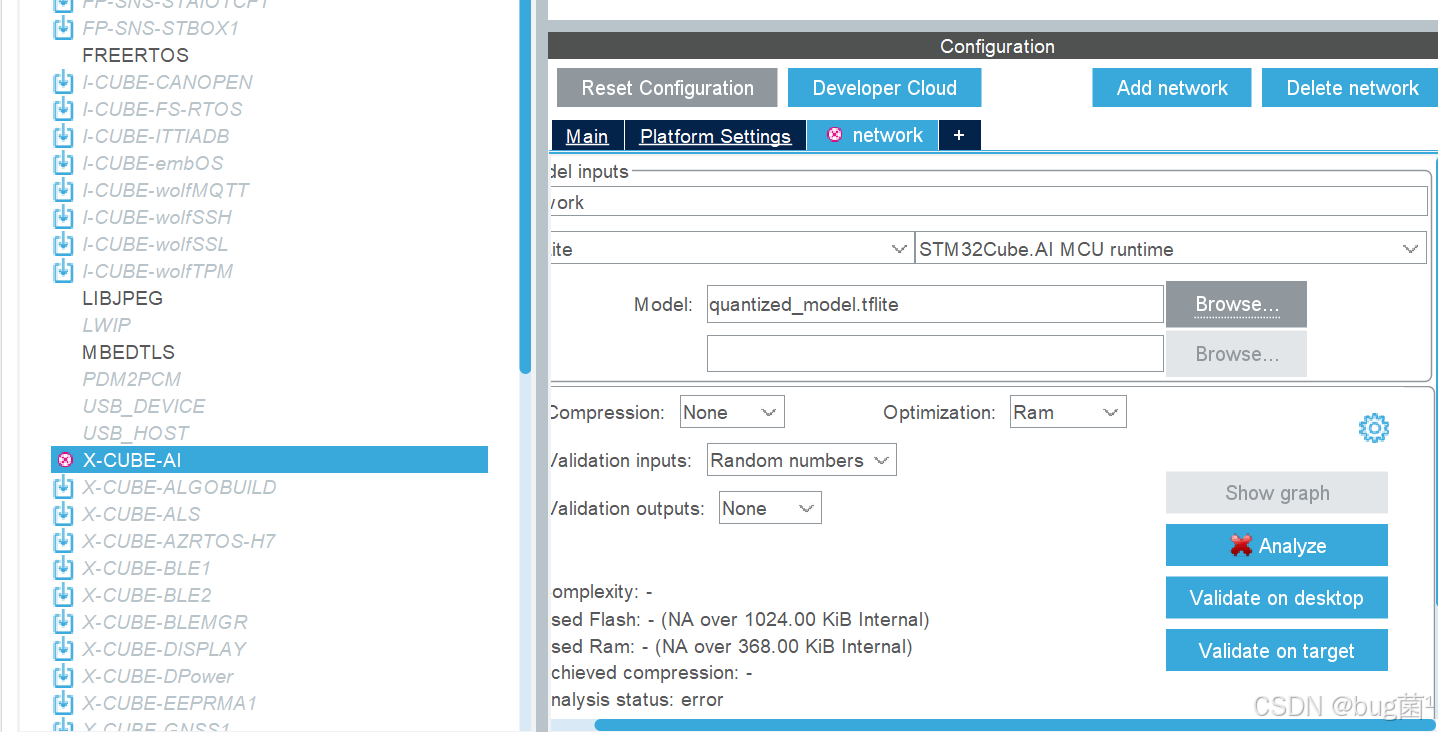The height and width of the screenshot is (732, 1438).
Task: Click Add network button
Action: [x=1172, y=88]
